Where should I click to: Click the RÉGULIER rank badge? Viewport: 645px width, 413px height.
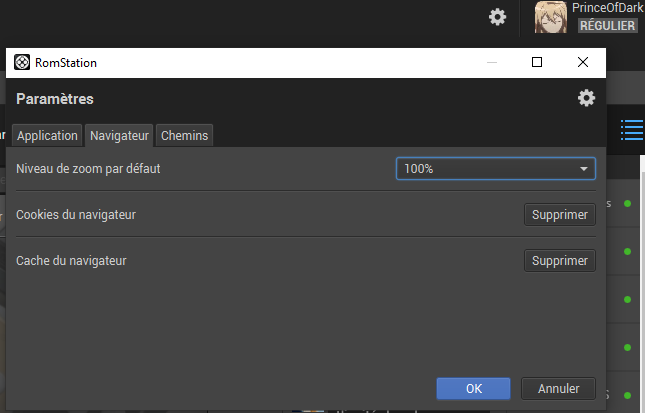point(606,25)
